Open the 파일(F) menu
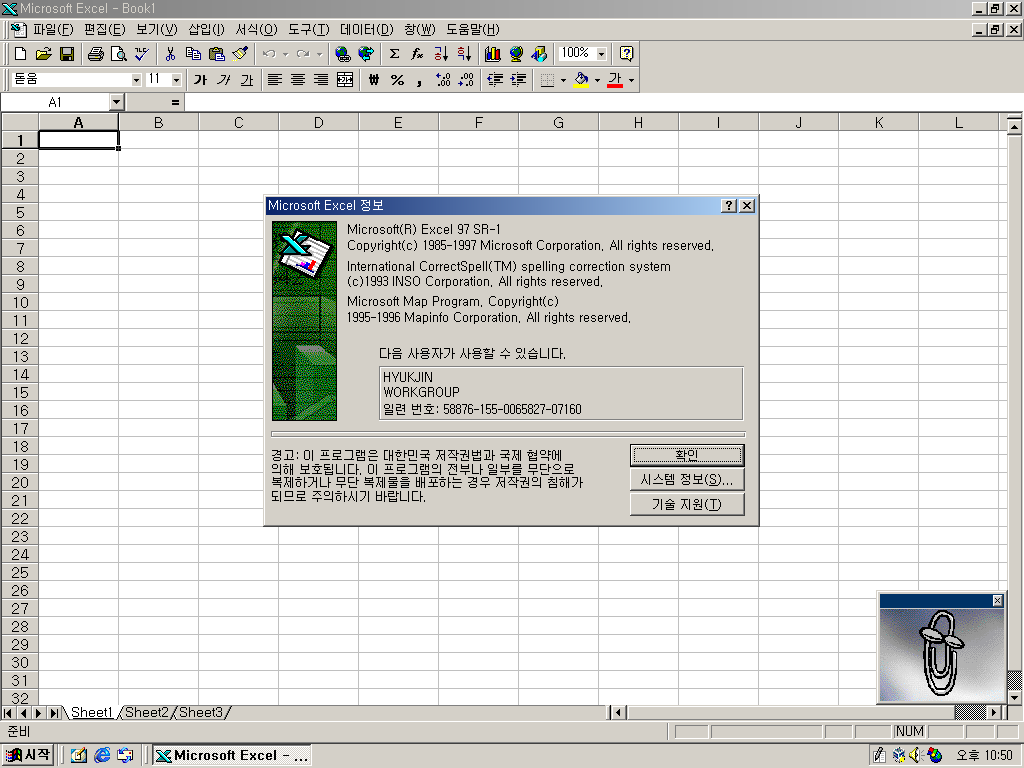 (53, 29)
